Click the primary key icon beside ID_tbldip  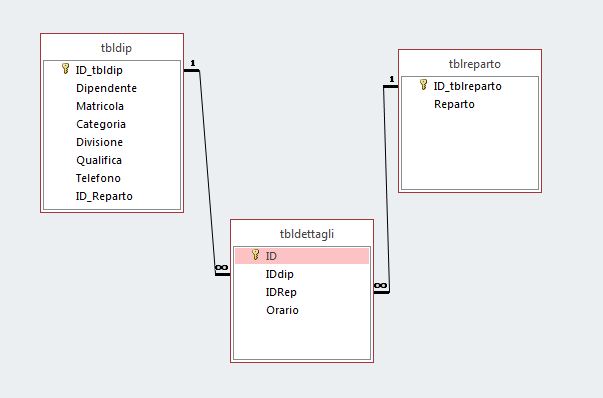pos(66,69)
